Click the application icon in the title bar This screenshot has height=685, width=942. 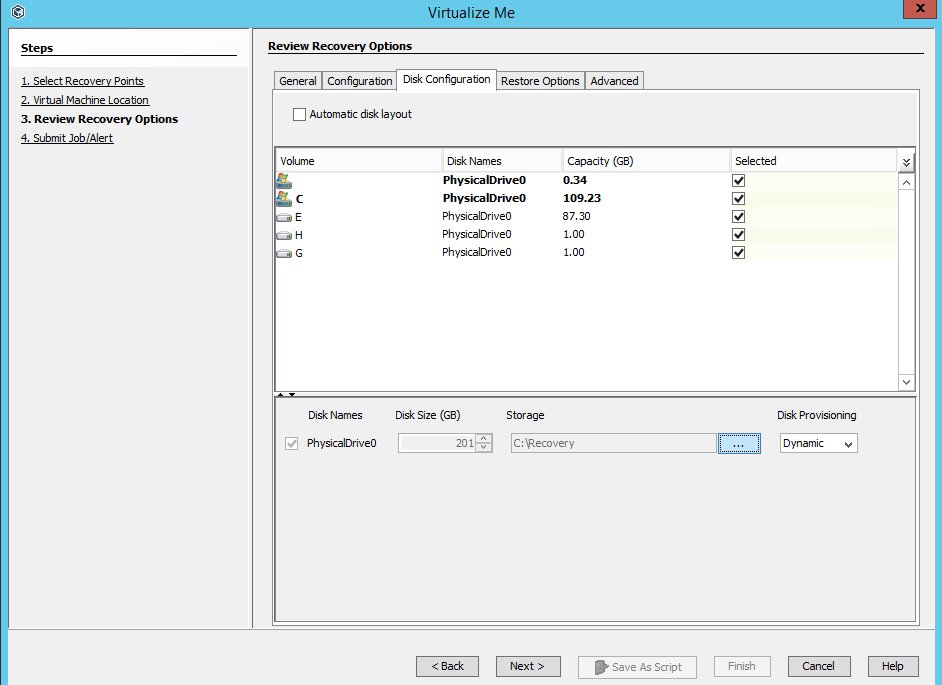pos(16,11)
